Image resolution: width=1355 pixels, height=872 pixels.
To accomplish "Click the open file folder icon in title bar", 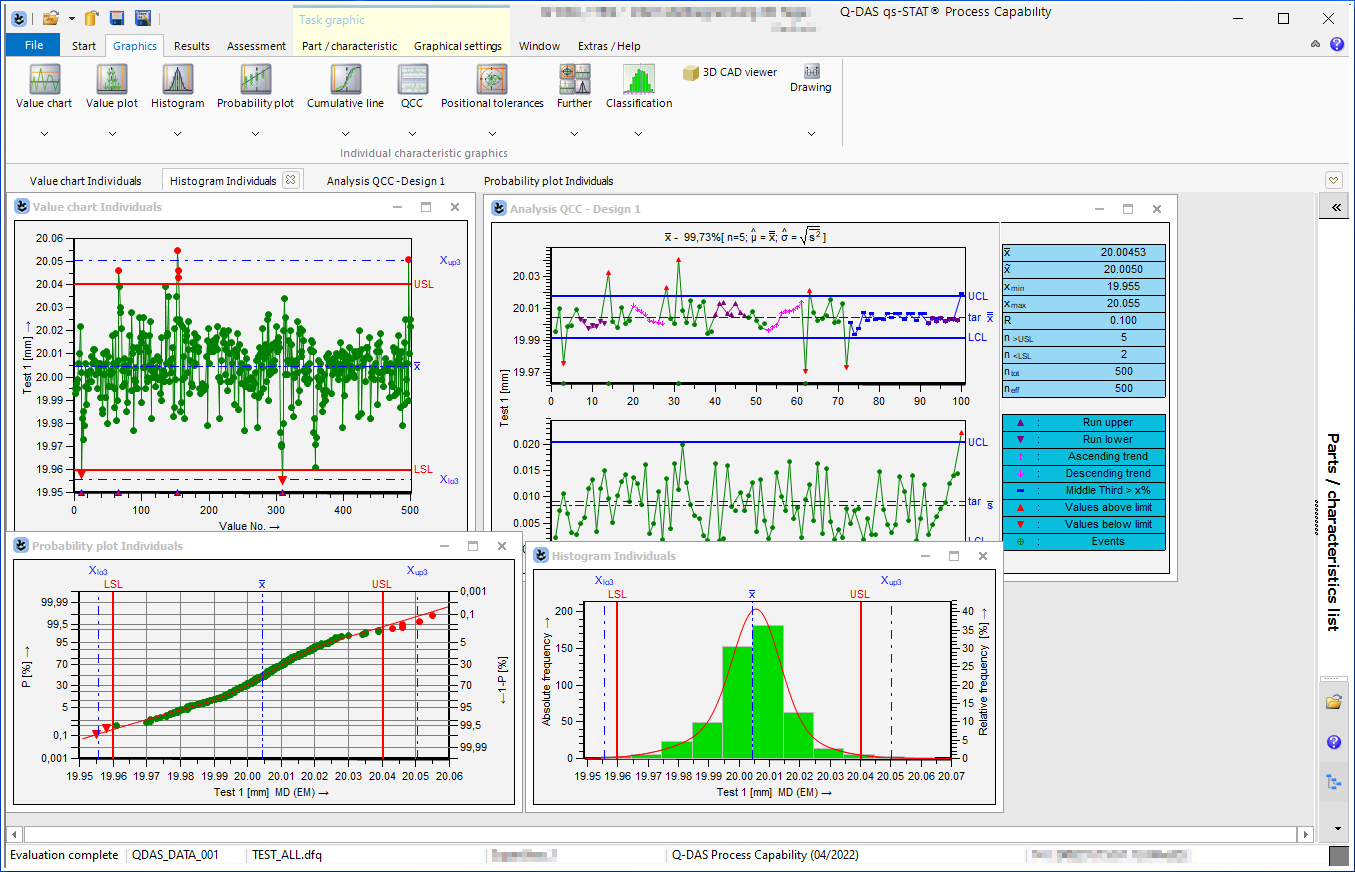I will tap(51, 18).
